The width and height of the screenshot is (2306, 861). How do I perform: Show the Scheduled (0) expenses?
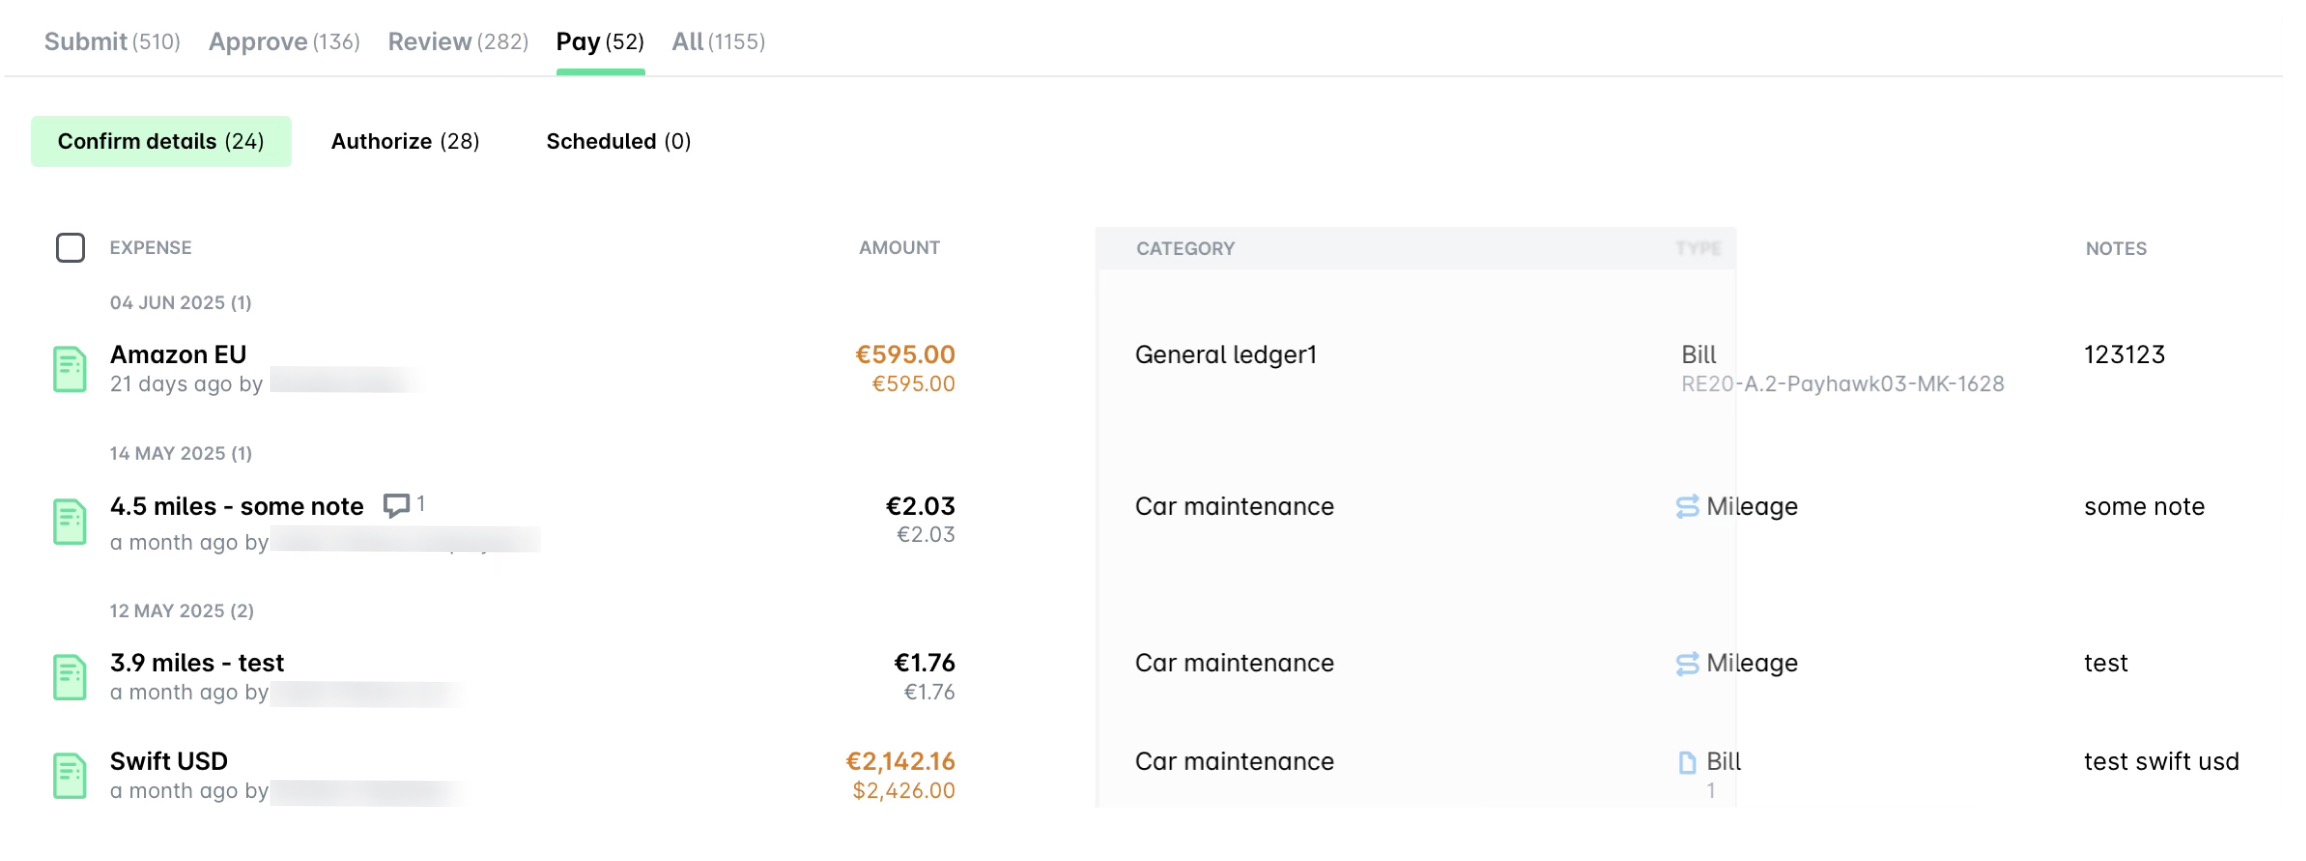(618, 141)
